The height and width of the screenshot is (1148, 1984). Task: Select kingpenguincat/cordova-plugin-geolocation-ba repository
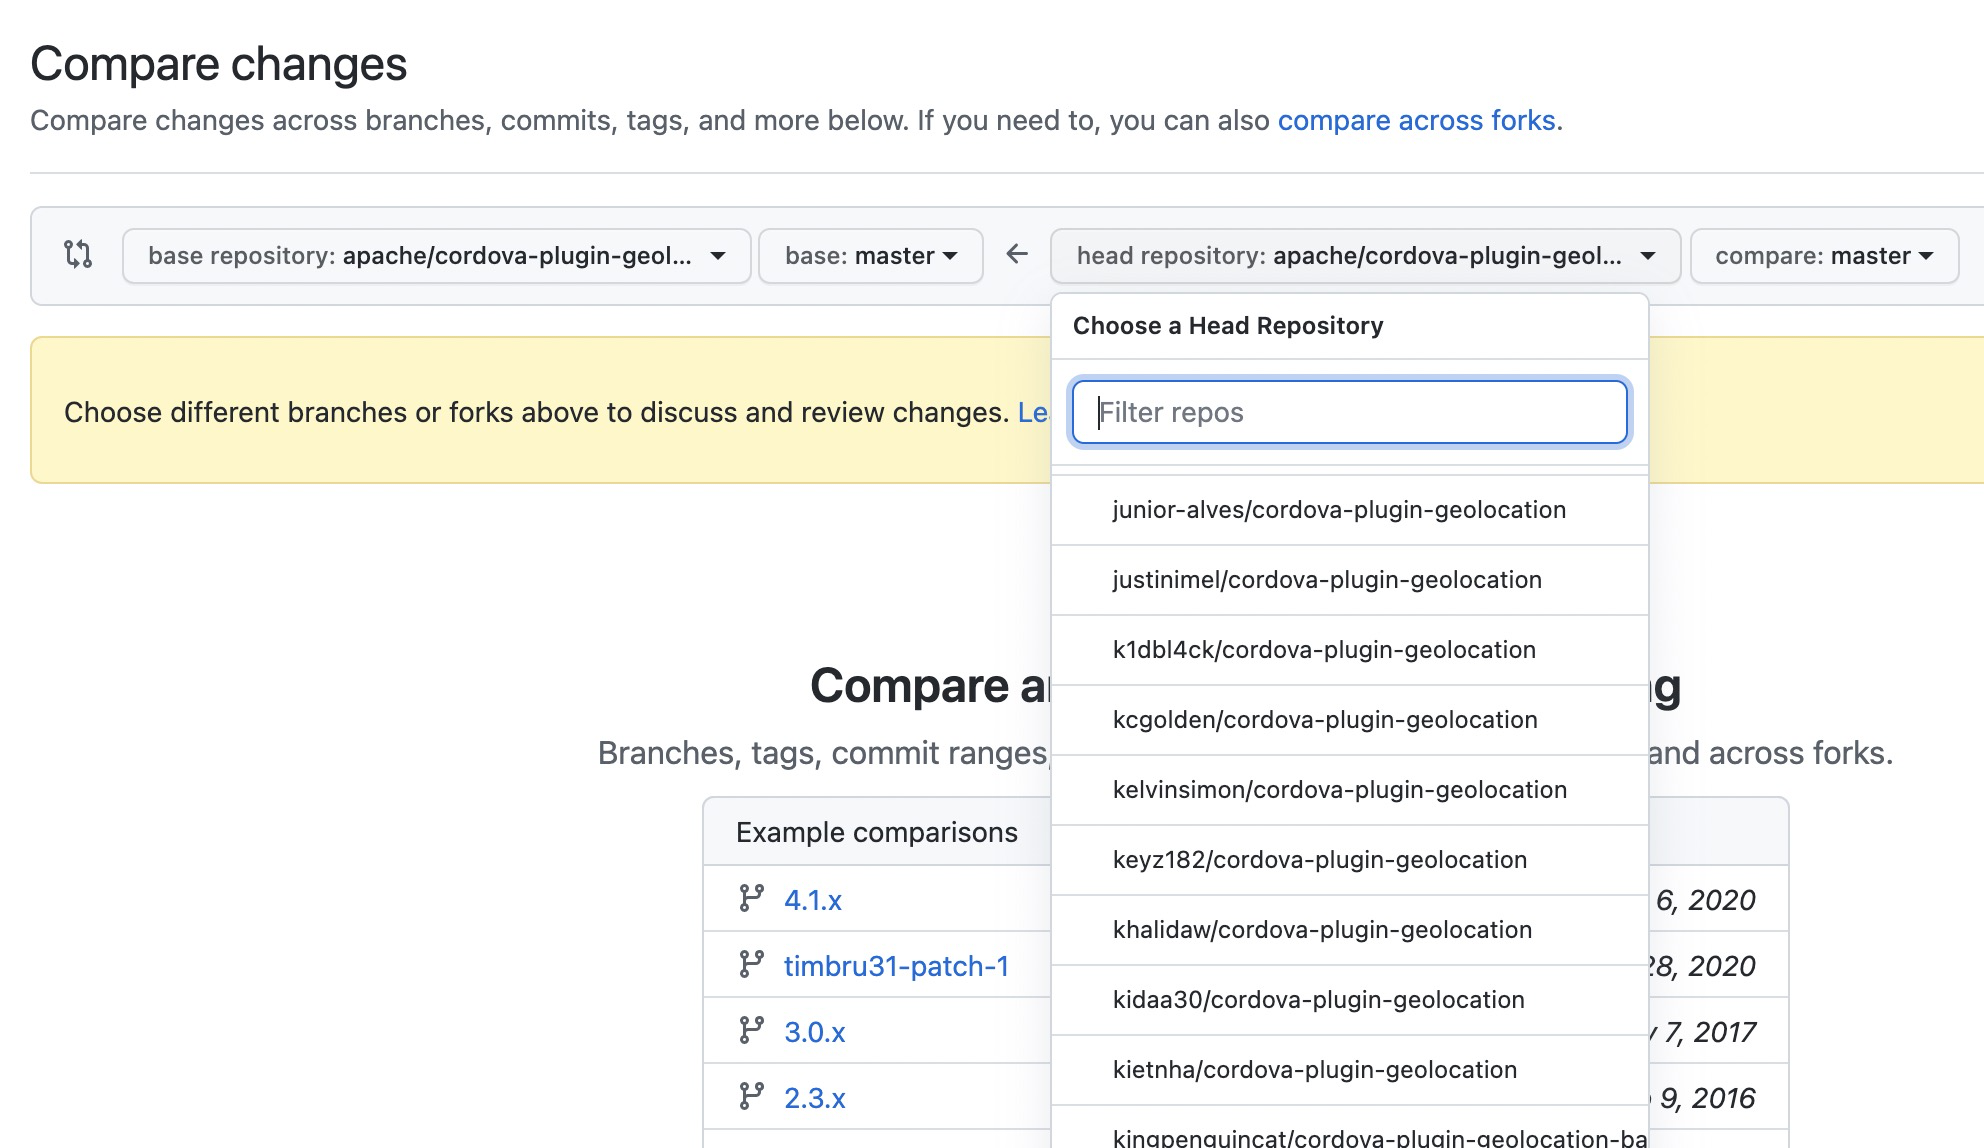tap(1350, 1127)
